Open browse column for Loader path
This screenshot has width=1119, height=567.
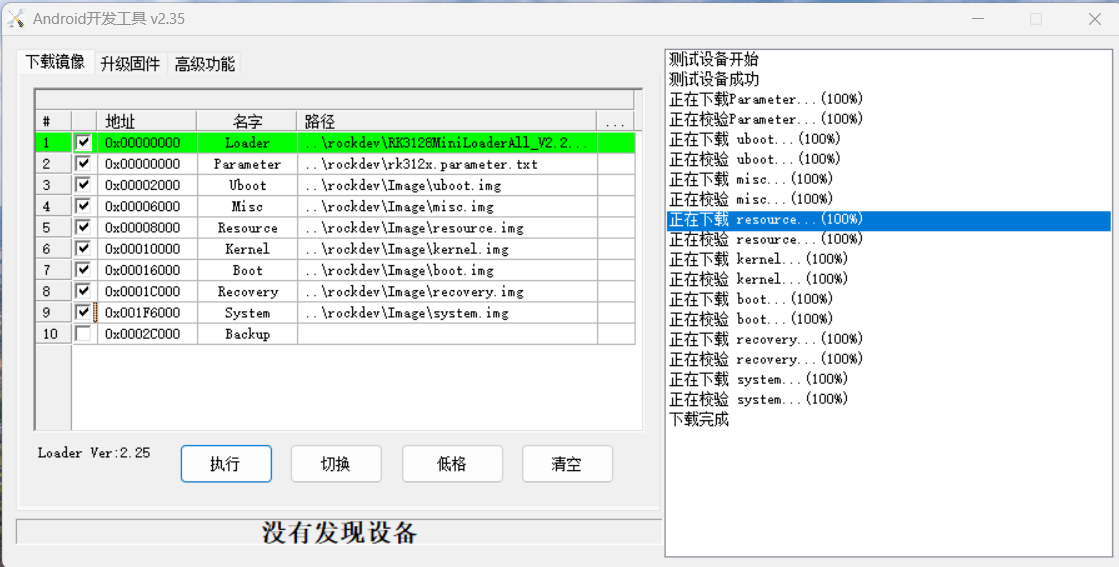coord(616,143)
